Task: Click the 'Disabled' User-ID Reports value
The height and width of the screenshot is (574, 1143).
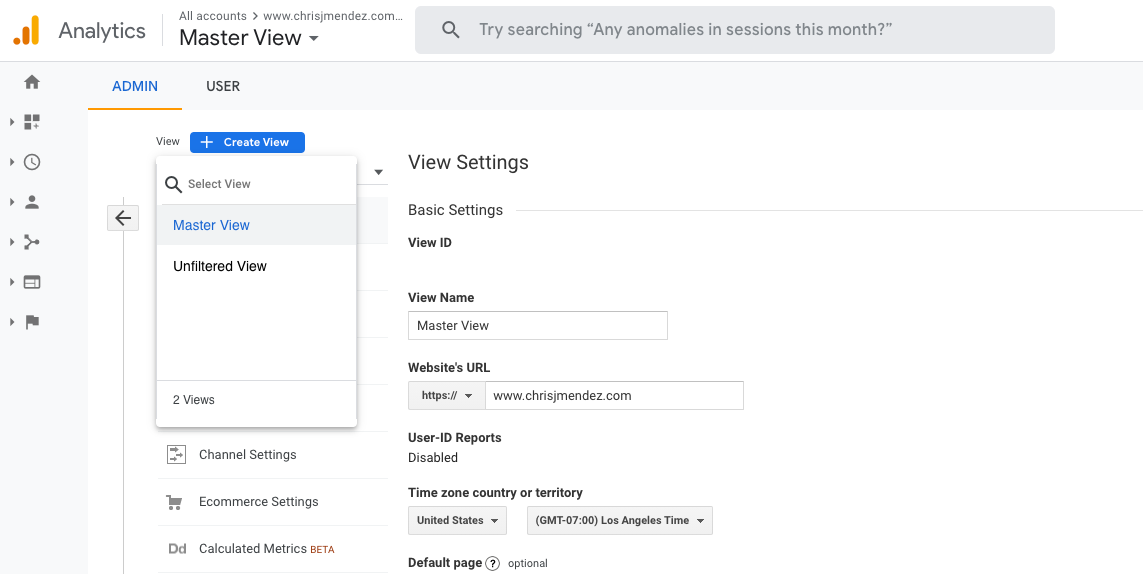Action: coord(433,458)
